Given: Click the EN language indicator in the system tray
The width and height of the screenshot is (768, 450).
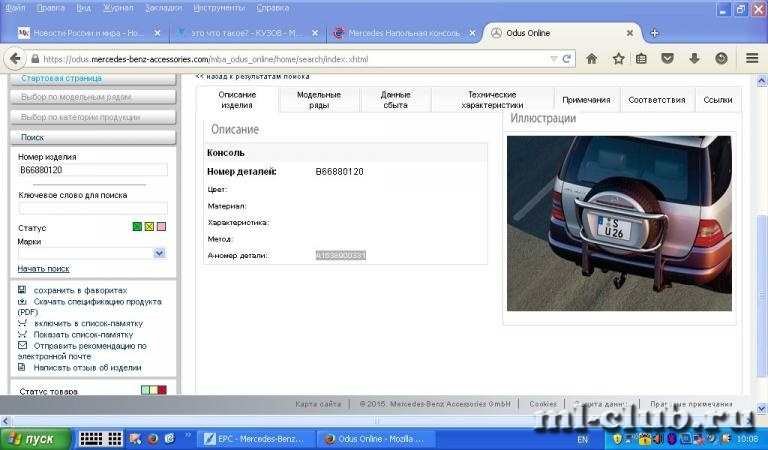Looking at the screenshot, I should 582,439.
